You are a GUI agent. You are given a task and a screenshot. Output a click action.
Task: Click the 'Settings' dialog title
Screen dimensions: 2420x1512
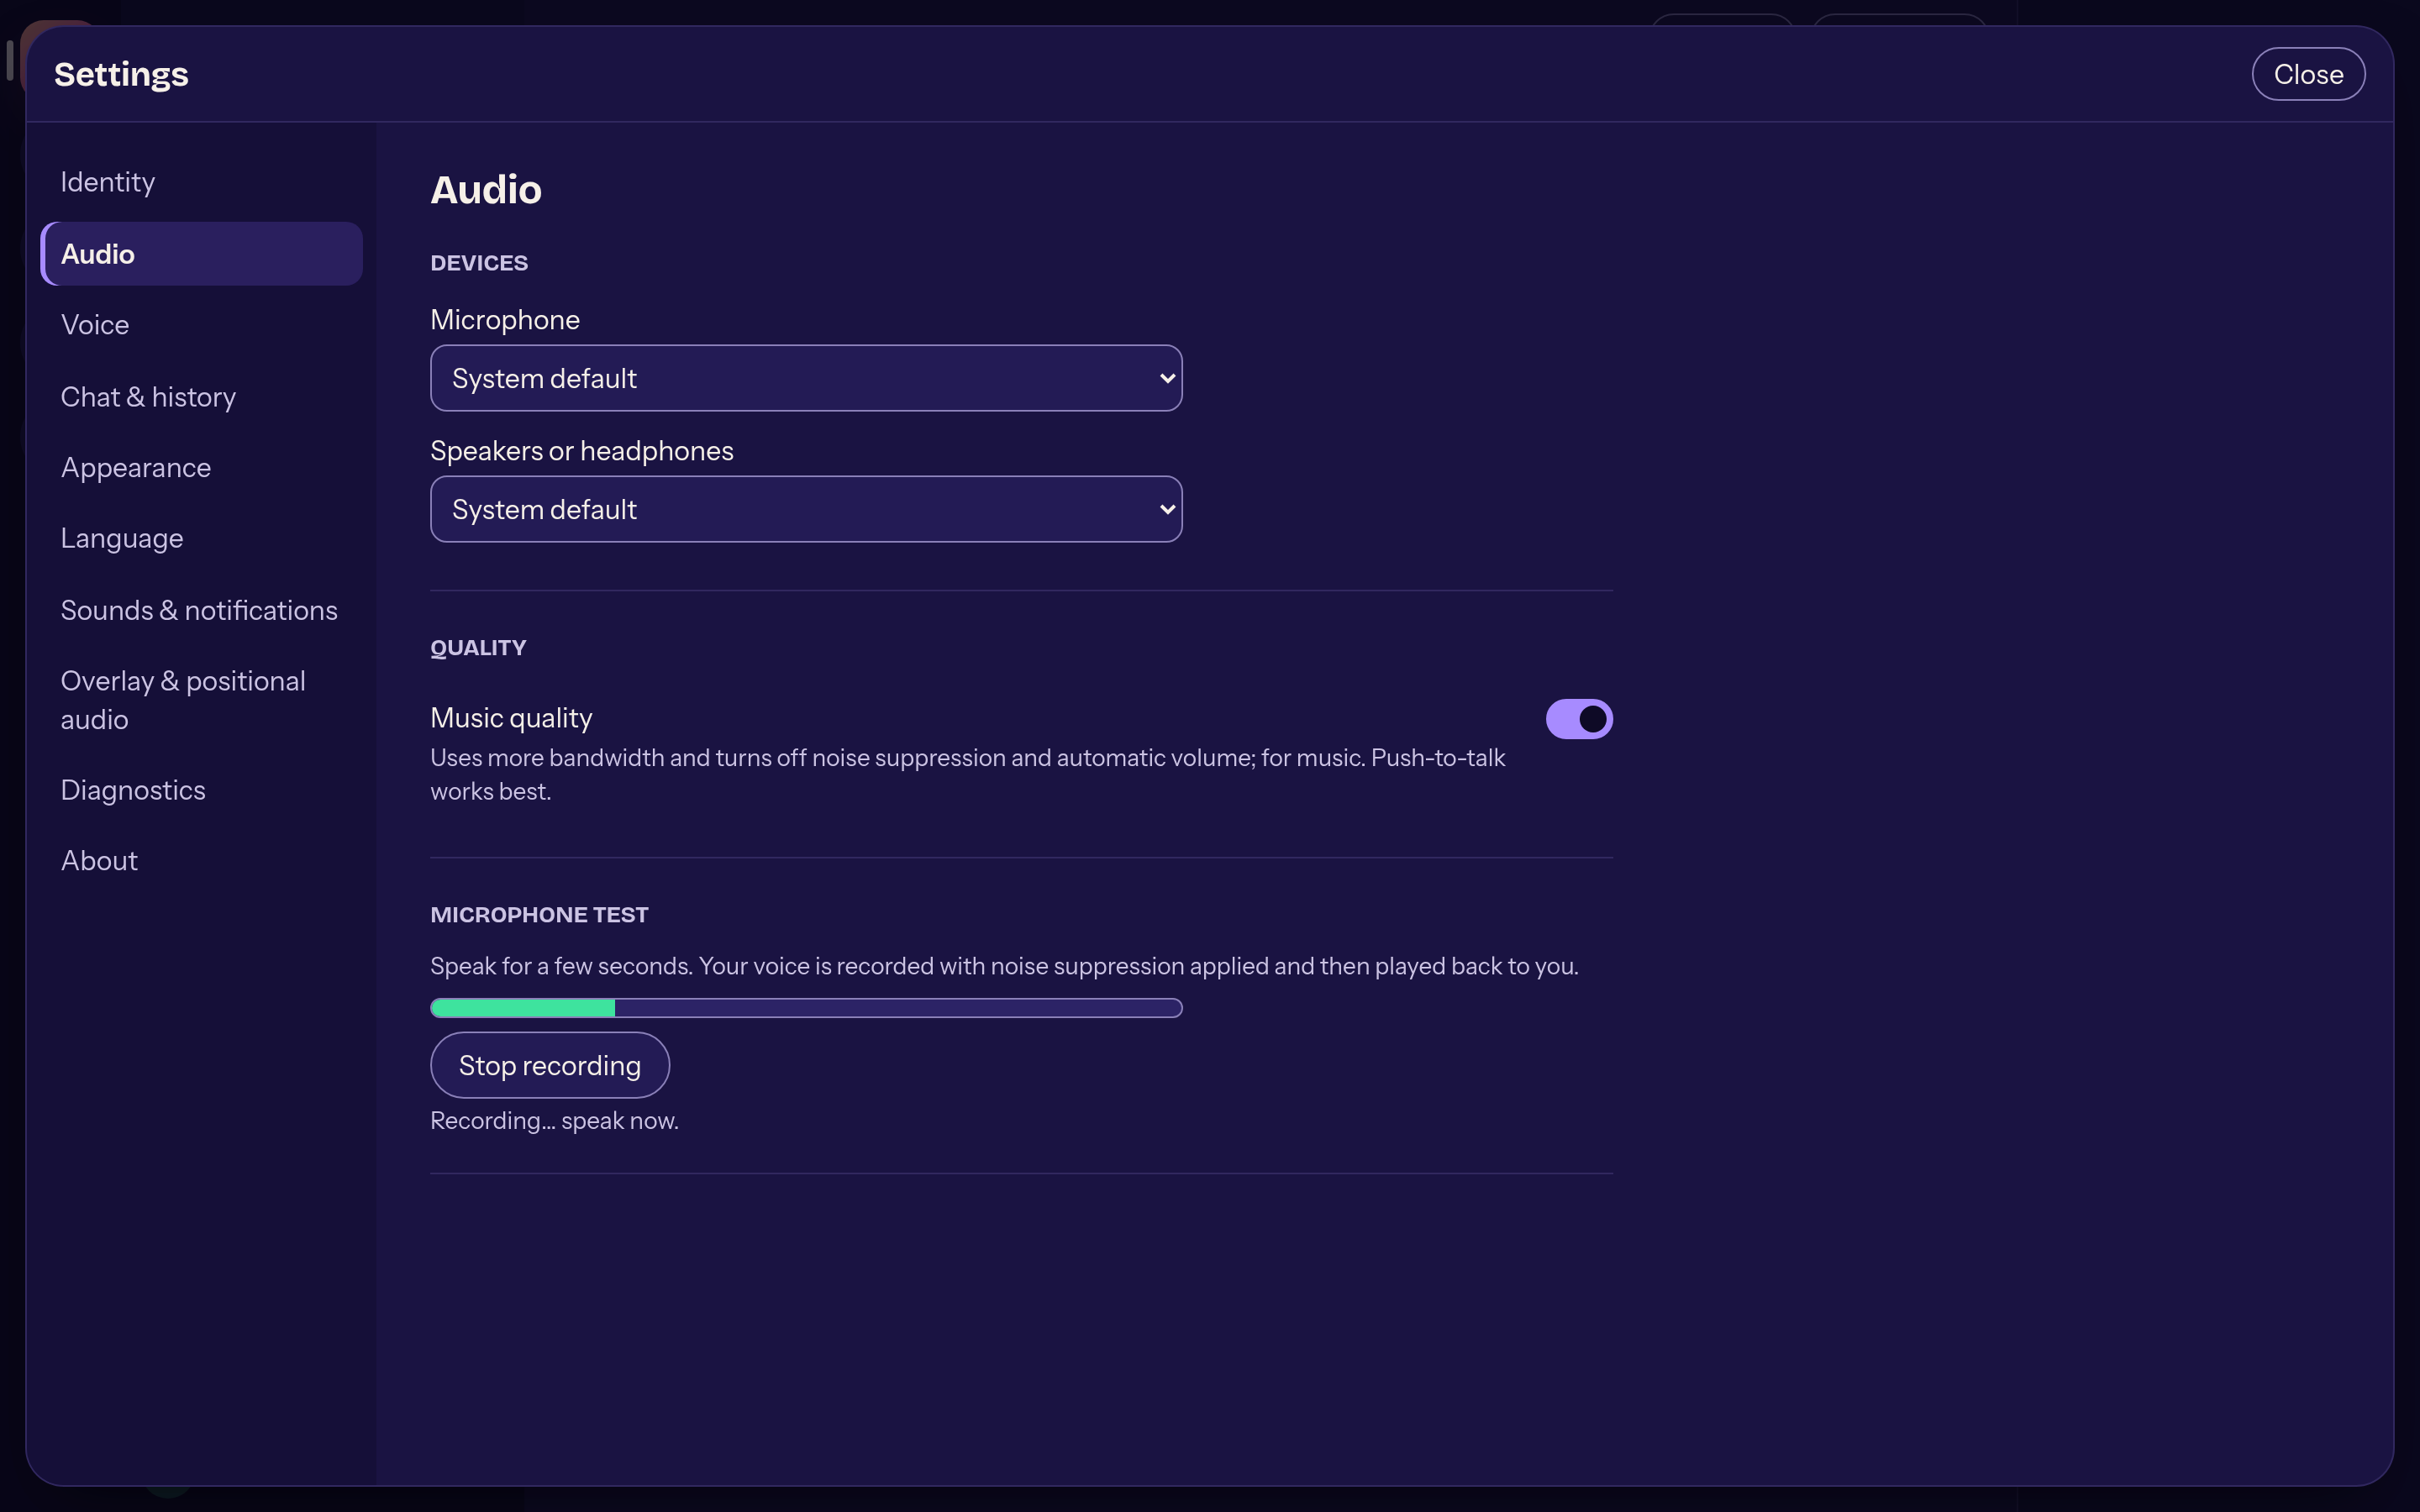121,74
